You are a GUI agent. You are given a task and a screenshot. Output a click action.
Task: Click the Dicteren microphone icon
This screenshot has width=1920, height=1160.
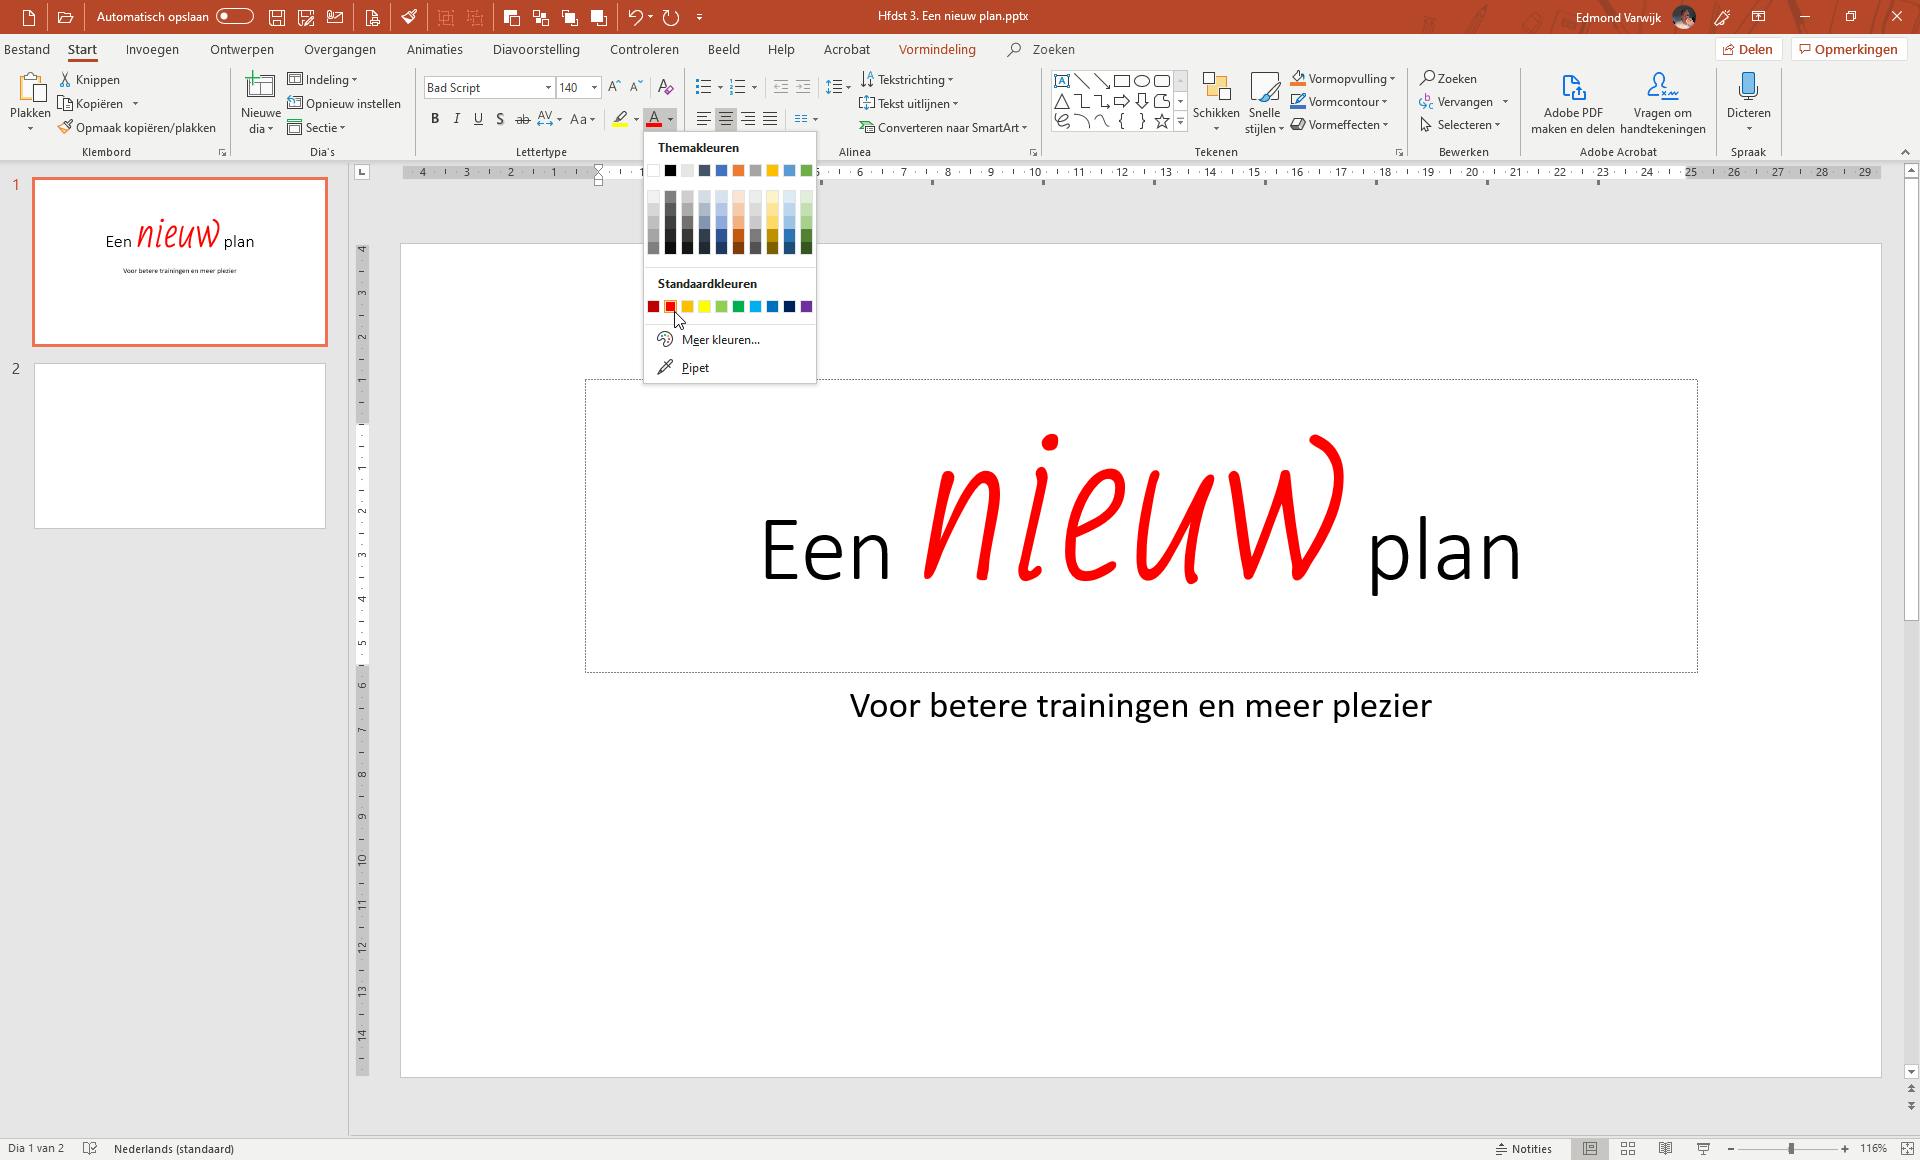tap(1748, 88)
